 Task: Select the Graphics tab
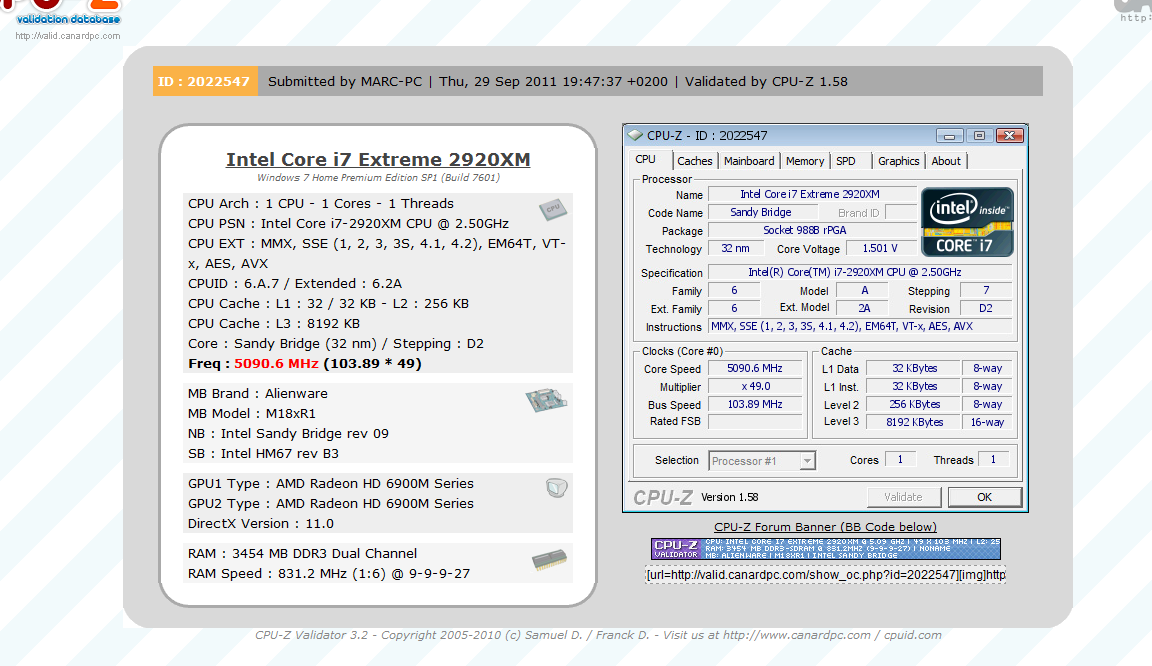tap(899, 161)
